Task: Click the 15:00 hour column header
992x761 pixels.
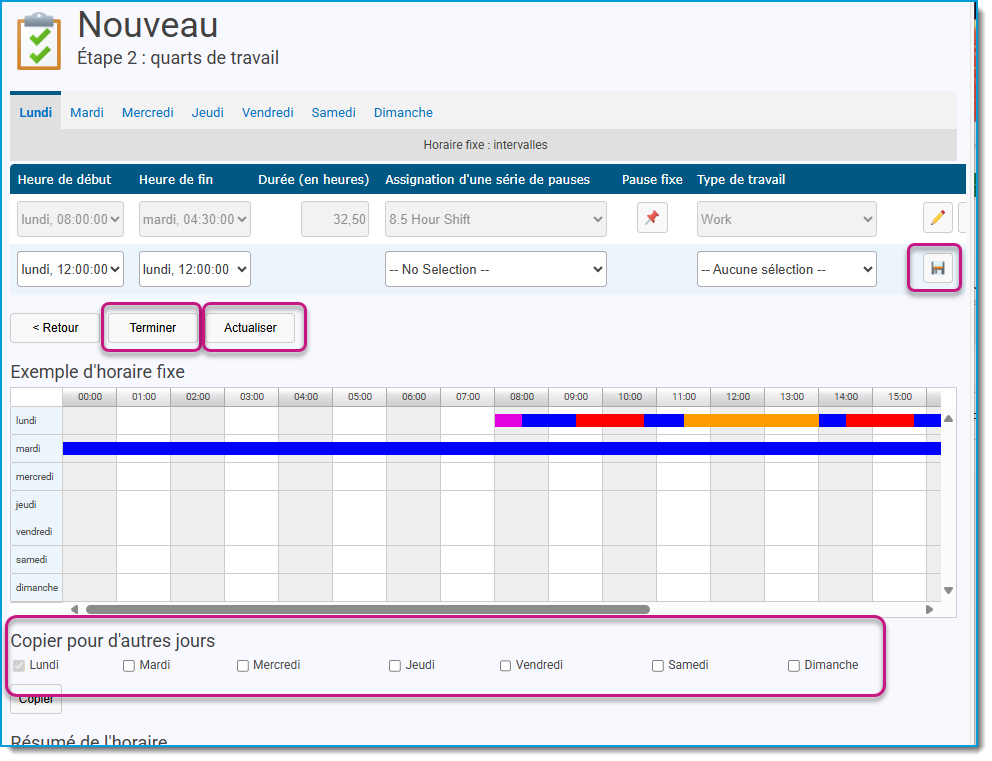Action: pyautogui.click(x=900, y=397)
